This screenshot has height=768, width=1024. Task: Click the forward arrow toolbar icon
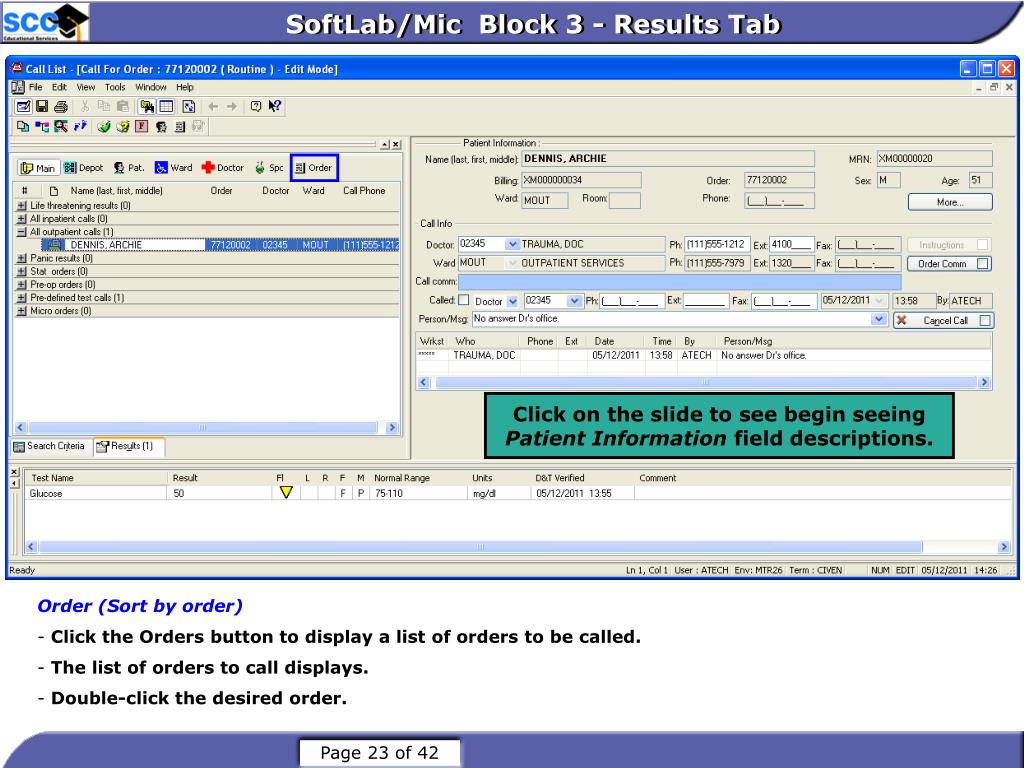click(232, 106)
